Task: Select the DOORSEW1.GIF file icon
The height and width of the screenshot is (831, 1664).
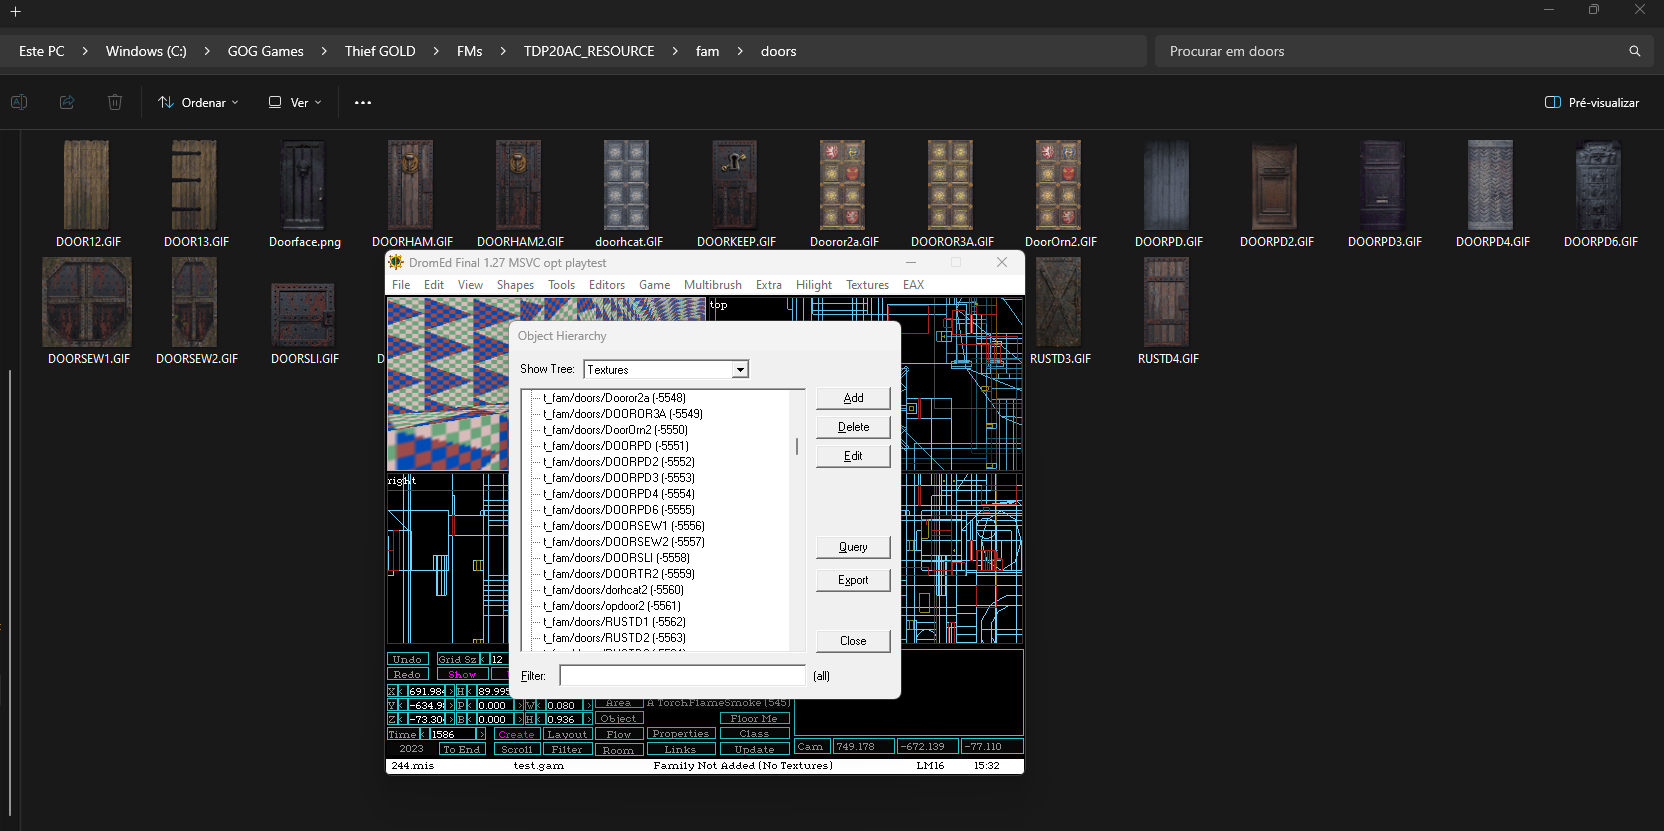Action: pyautogui.click(x=87, y=302)
